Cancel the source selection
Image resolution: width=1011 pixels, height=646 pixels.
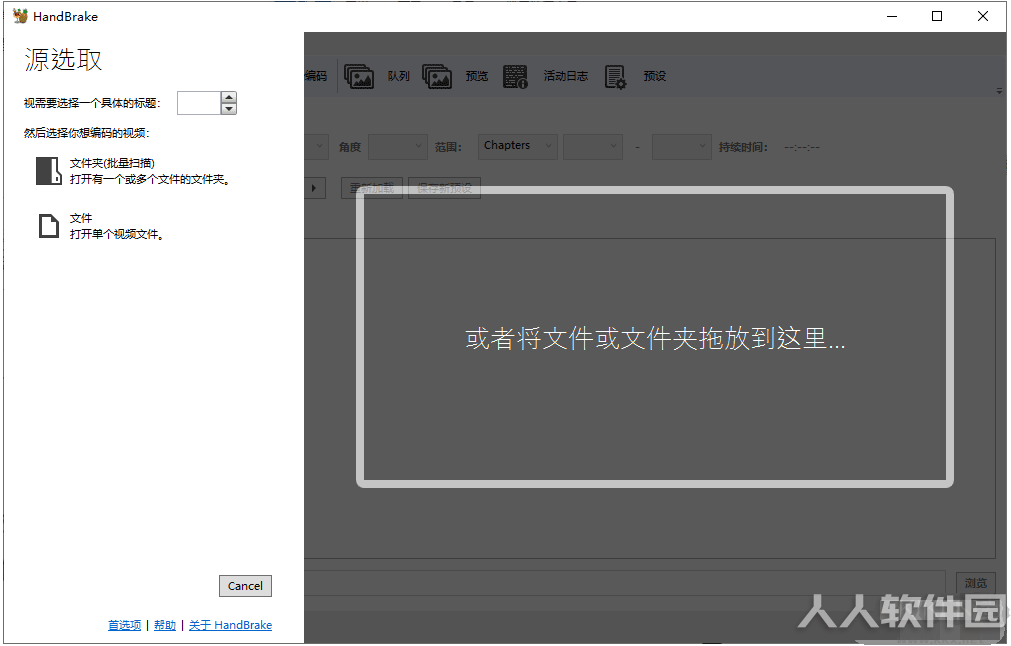tap(245, 586)
